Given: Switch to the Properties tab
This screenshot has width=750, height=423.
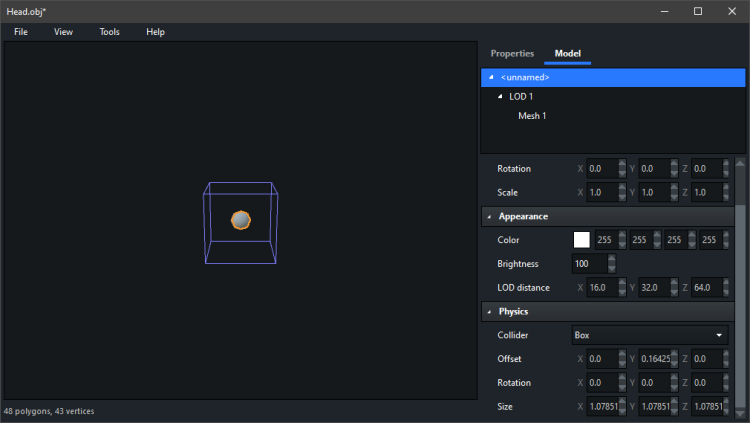Looking at the screenshot, I should (x=512, y=53).
